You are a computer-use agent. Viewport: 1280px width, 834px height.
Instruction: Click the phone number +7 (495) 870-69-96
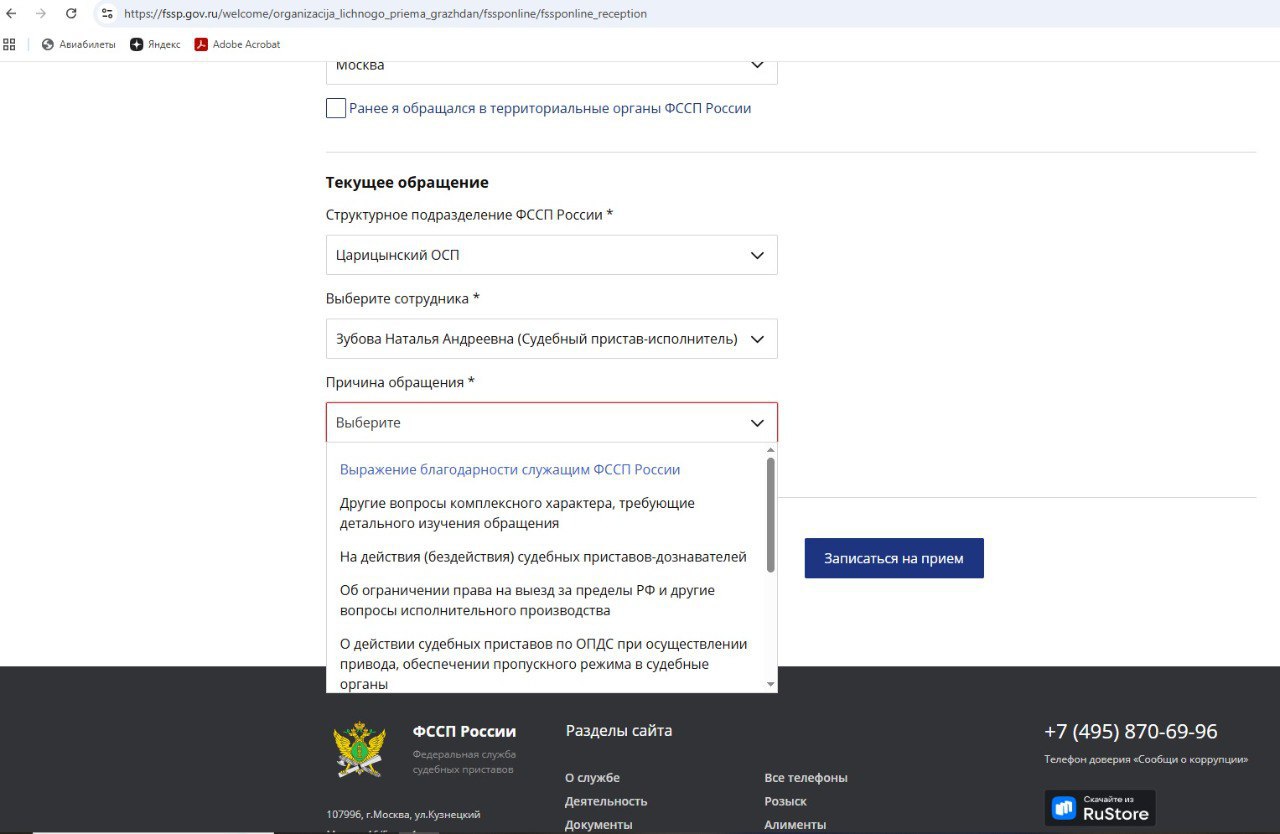click(1131, 732)
